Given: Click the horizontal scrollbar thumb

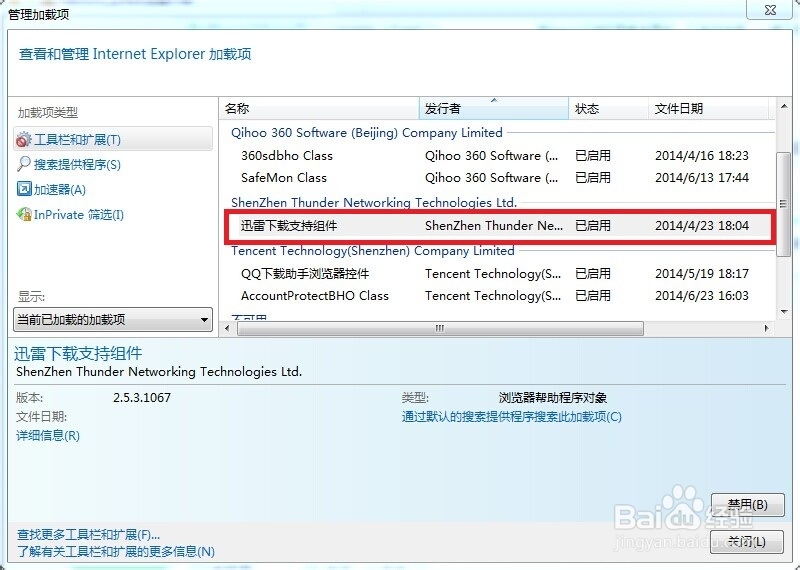Looking at the screenshot, I should pyautogui.click(x=440, y=328).
